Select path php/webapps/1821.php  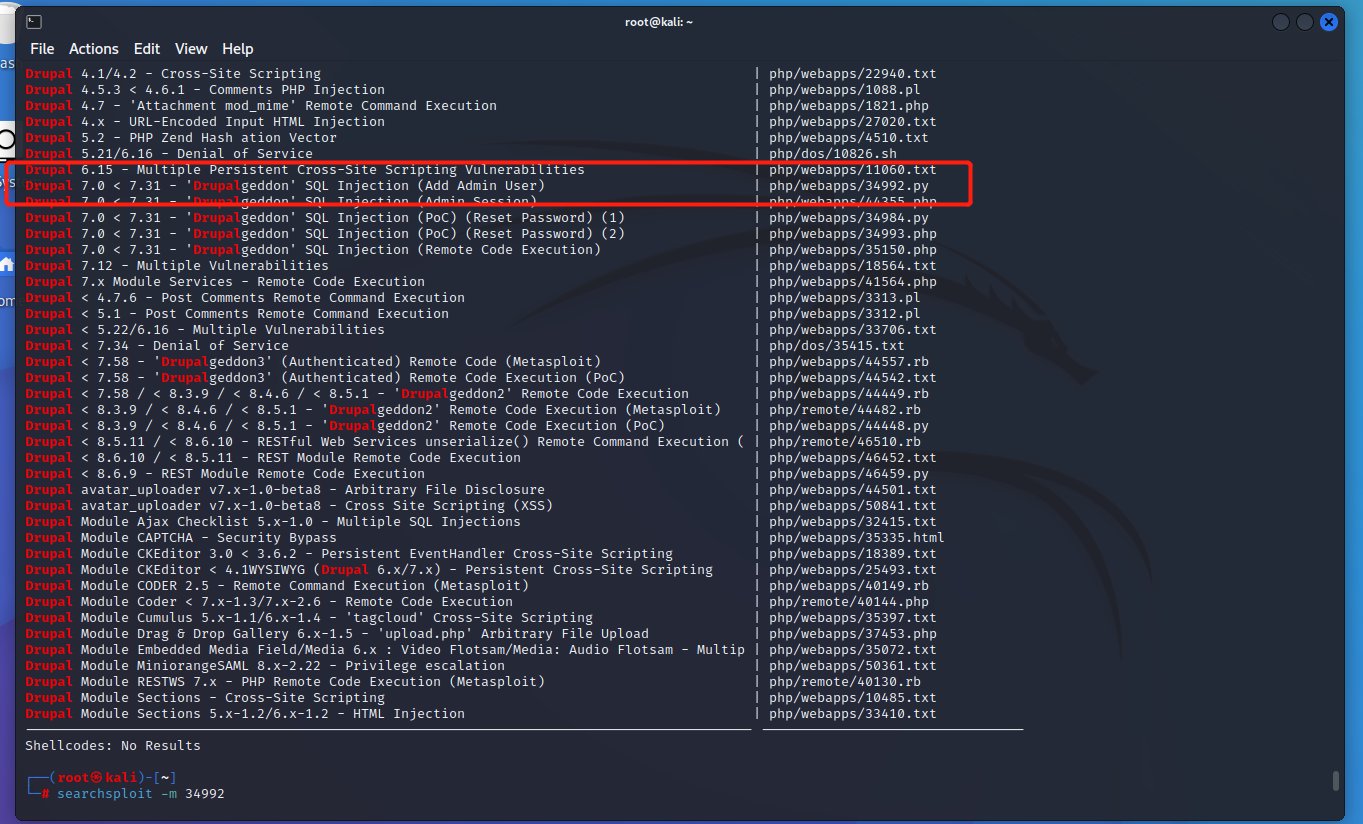click(x=849, y=106)
